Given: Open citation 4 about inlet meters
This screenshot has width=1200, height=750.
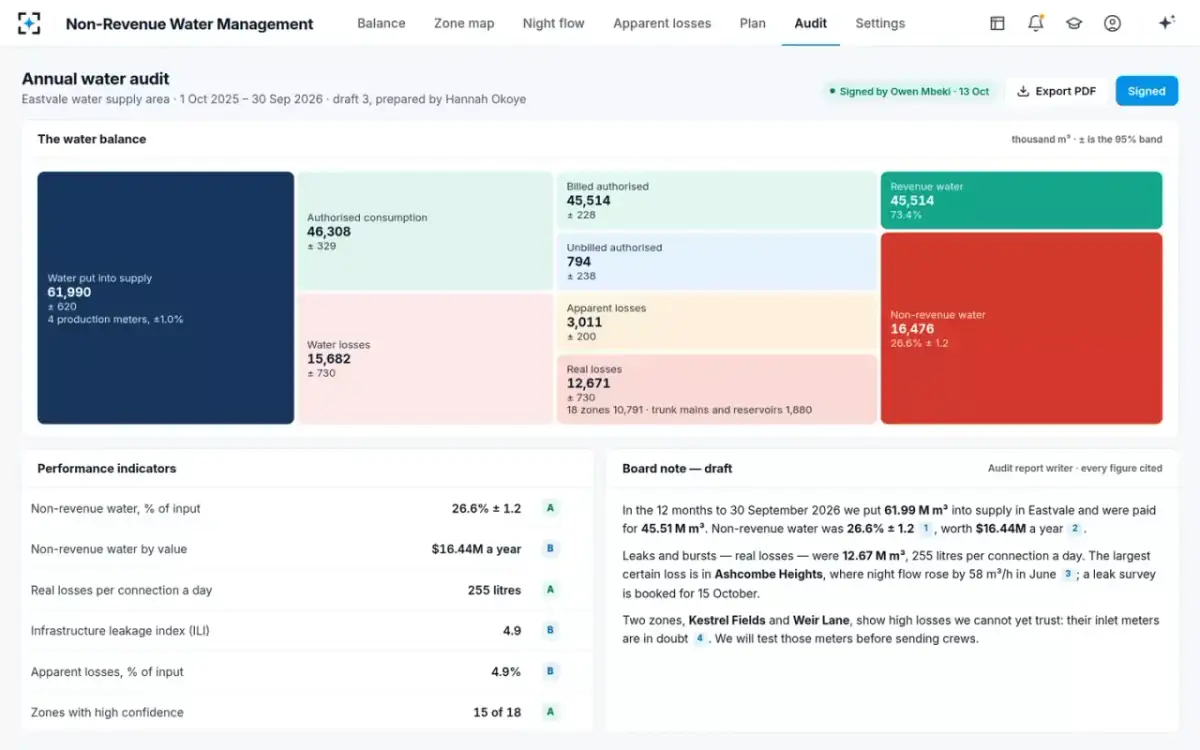Looking at the screenshot, I should pos(700,638).
